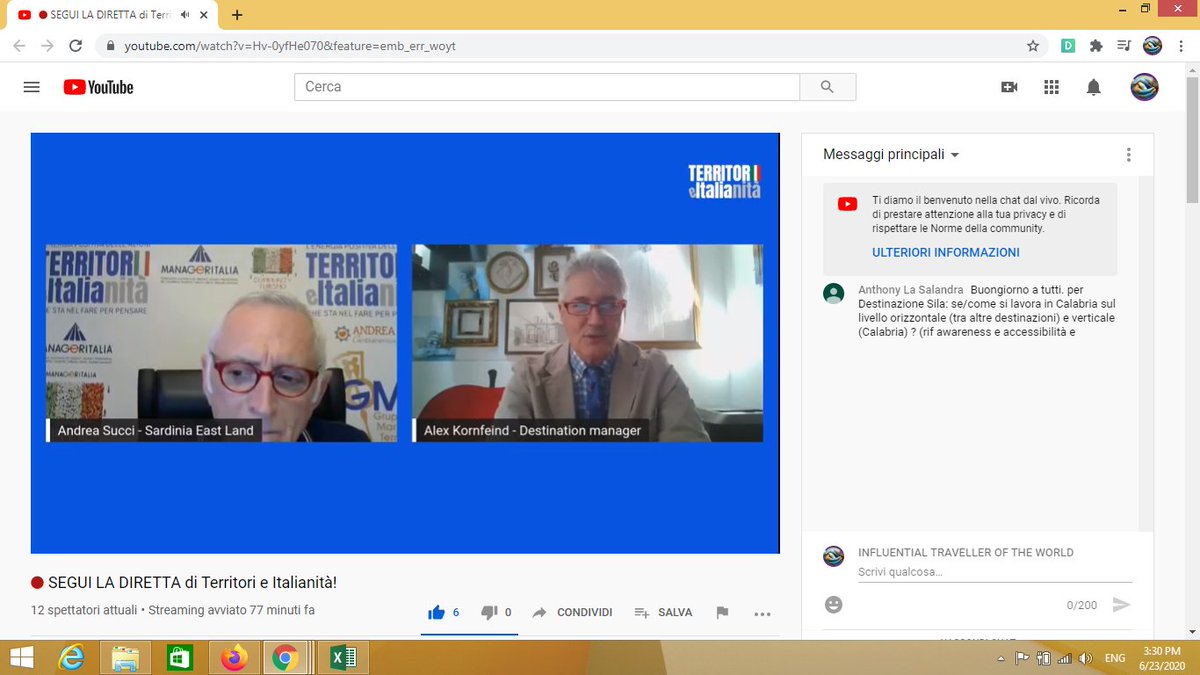Viewport: 1200px width, 675px height.
Task: Click the CONDIVIDI share button
Action: click(572, 612)
